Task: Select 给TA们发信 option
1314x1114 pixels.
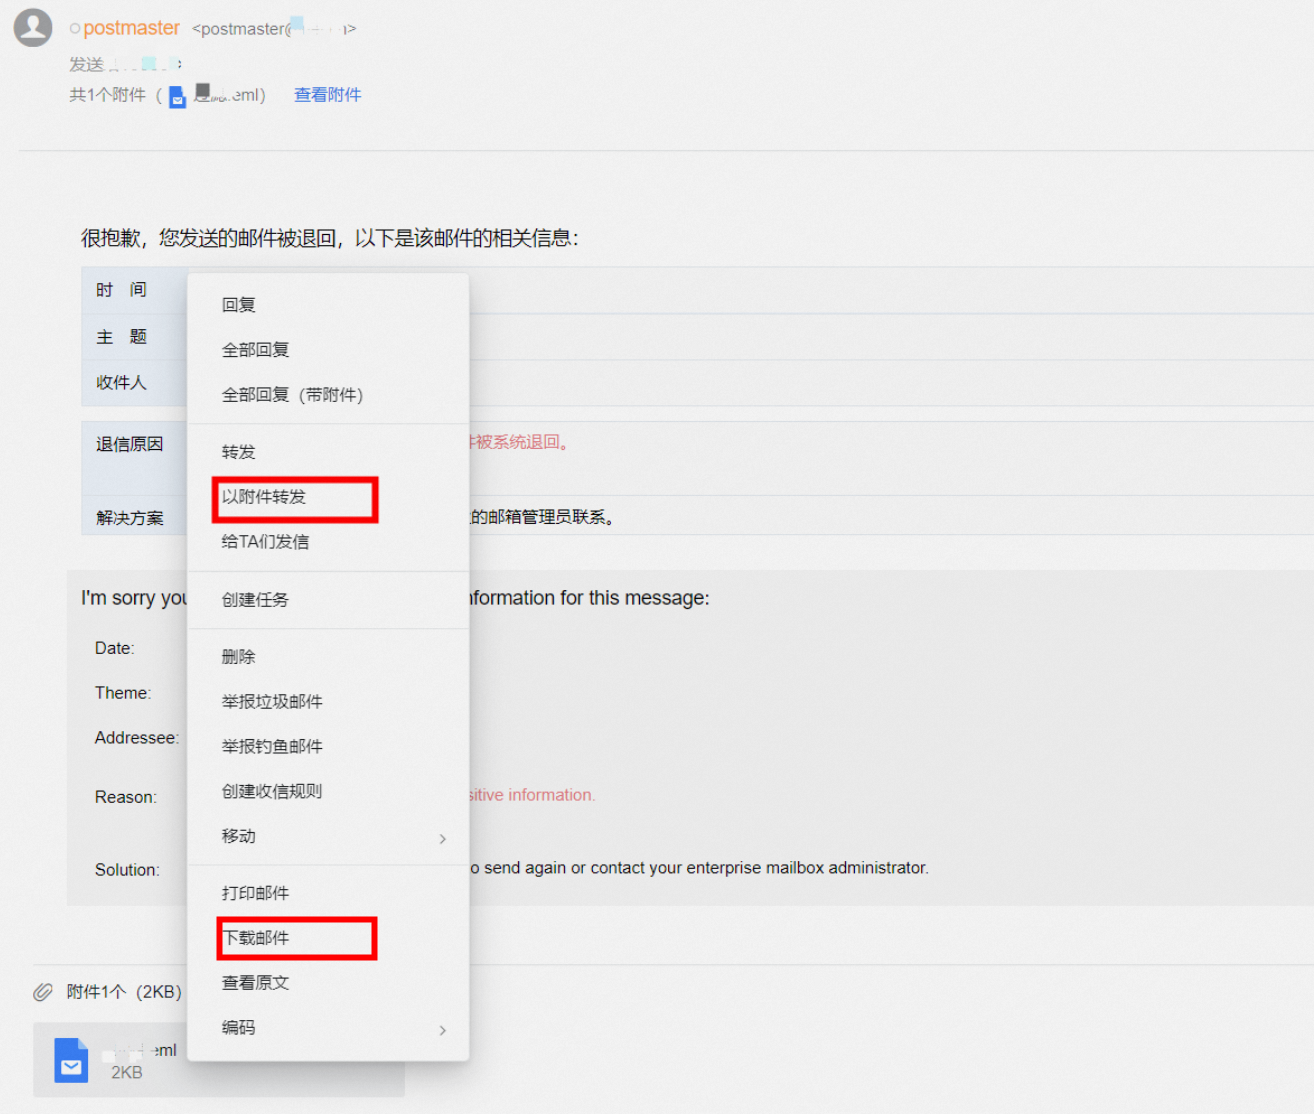Action: tap(265, 542)
